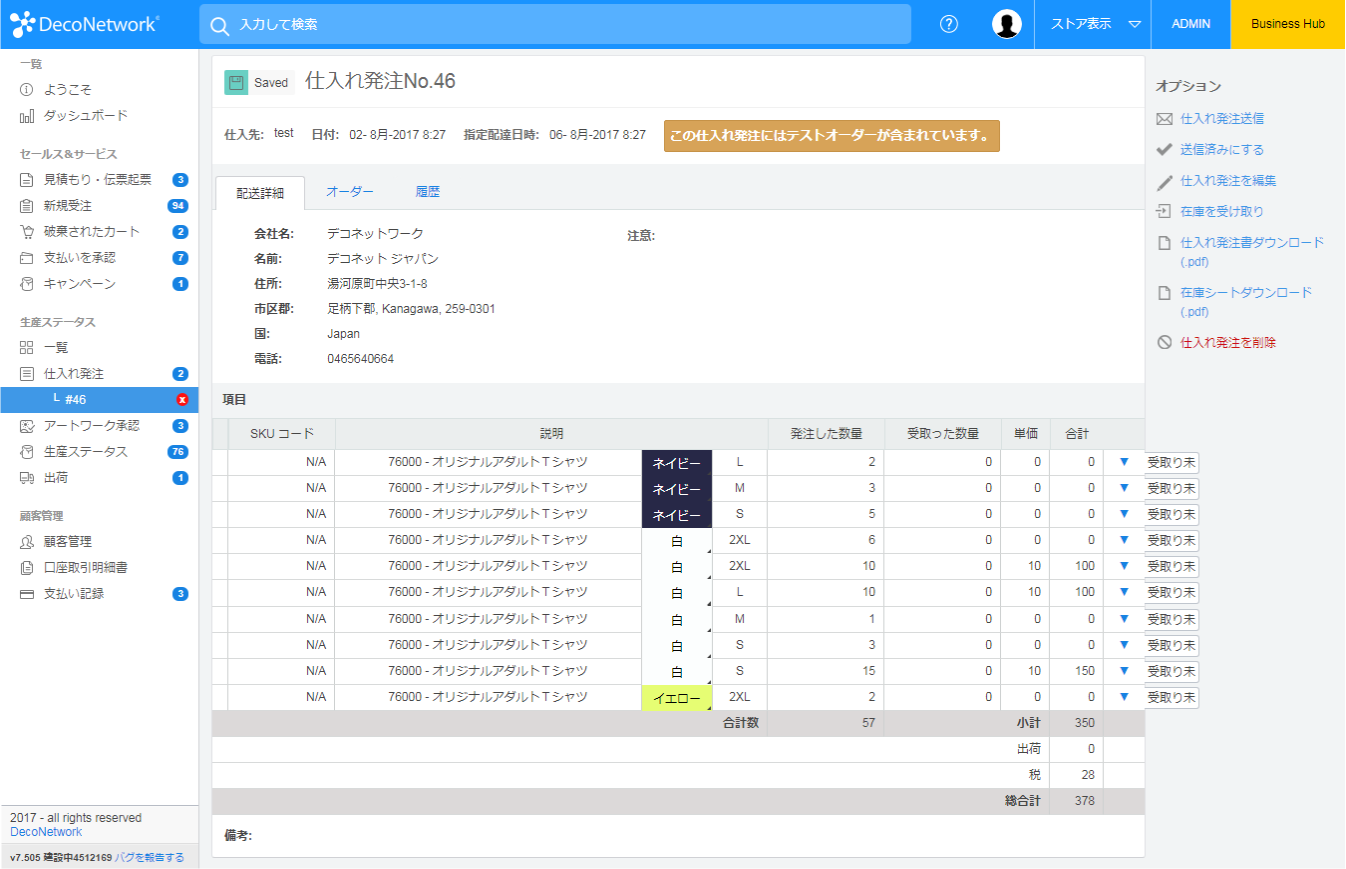Click the folder icon beside 支払いを承認
This screenshot has width=1346, height=869.
pyautogui.click(x=27, y=258)
